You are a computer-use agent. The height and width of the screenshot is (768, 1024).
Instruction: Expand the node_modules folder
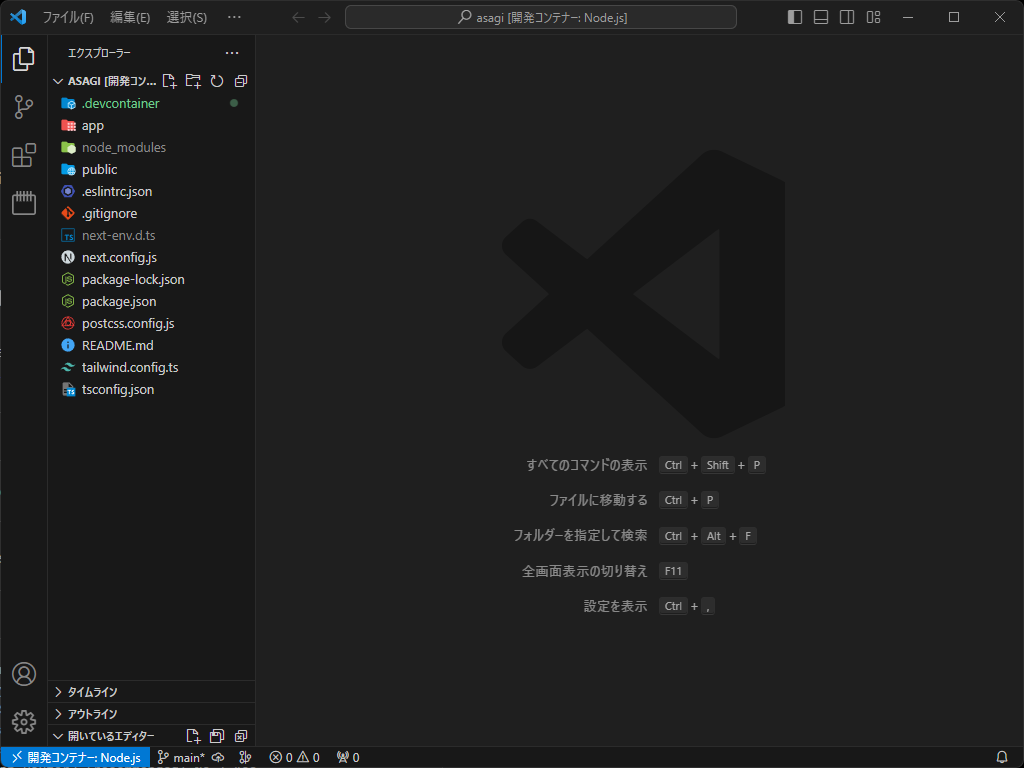click(x=150, y=148)
